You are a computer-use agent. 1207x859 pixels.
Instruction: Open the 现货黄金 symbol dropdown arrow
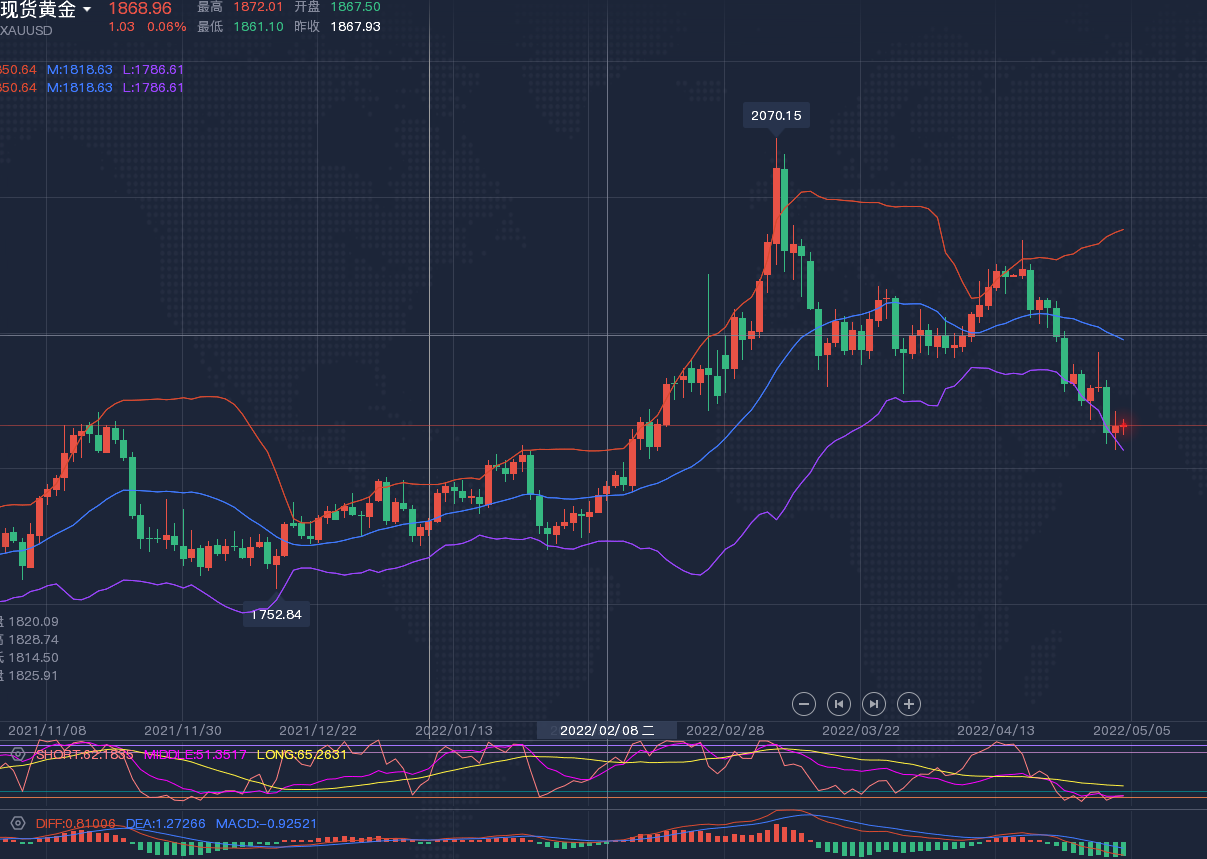coord(87,10)
